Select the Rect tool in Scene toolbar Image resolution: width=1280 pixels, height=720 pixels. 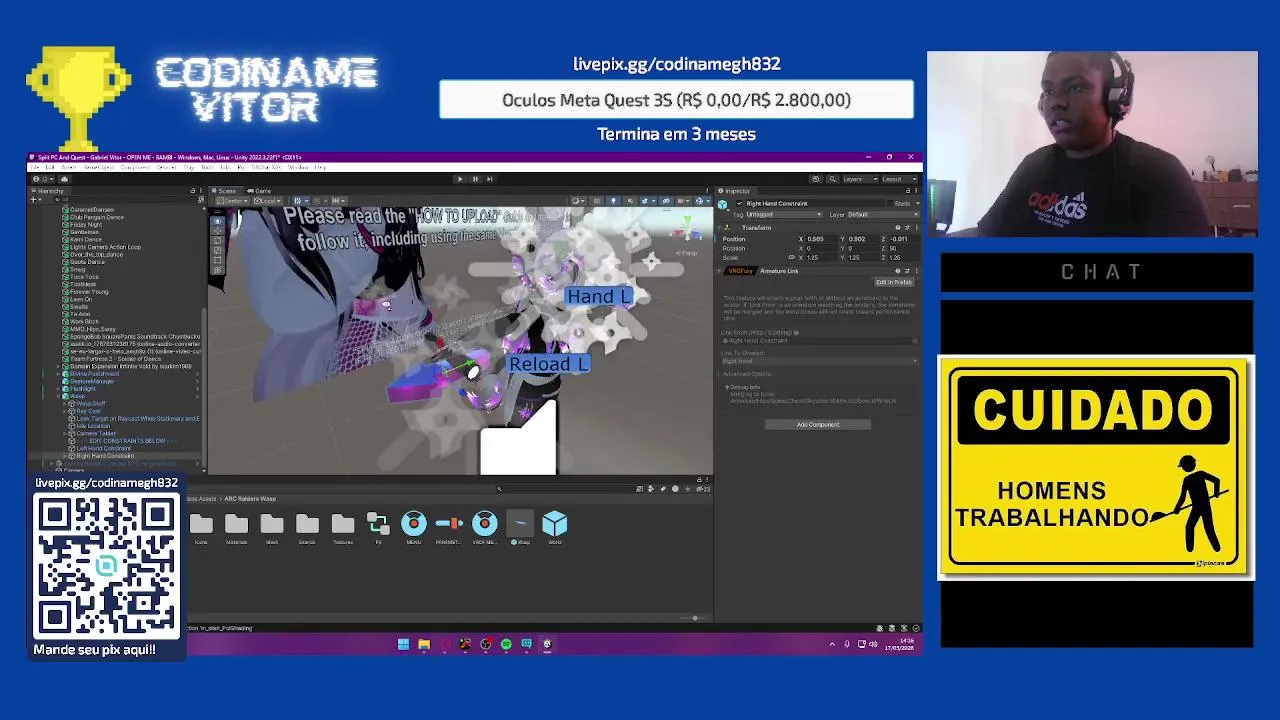pyautogui.click(x=217, y=260)
